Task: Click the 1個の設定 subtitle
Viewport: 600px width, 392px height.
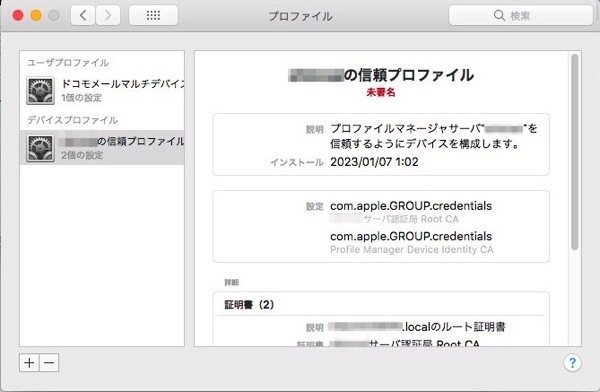Action: [82, 98]
